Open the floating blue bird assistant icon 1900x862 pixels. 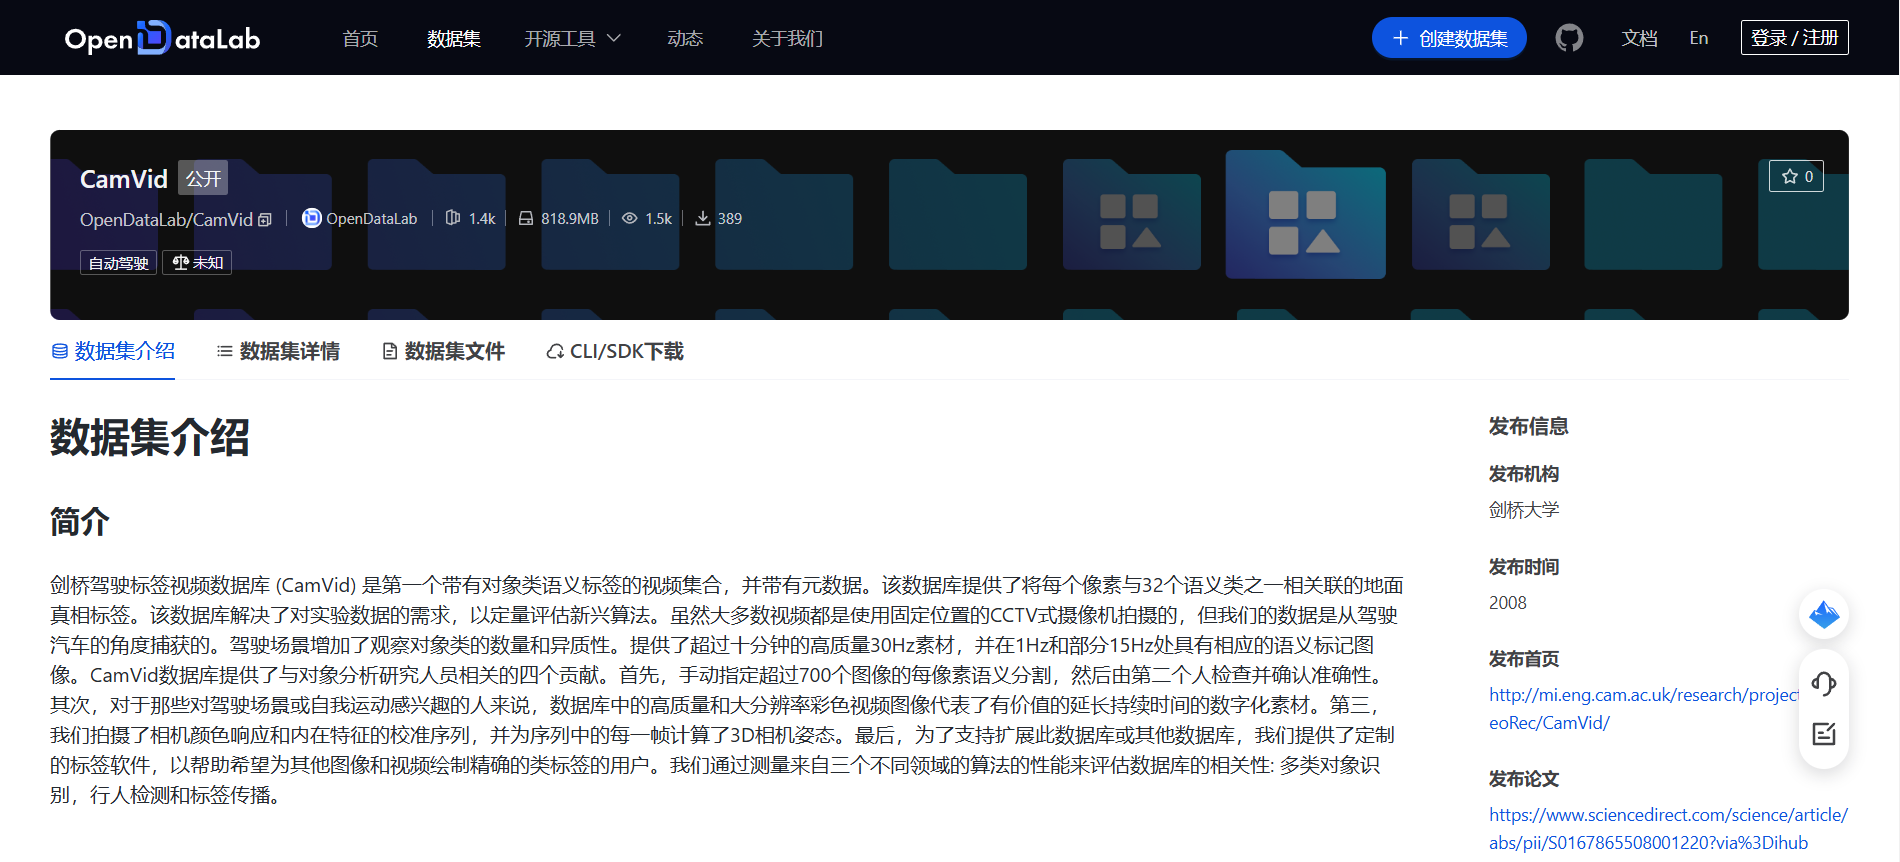pyautogui.click(x=1824, y=614)
